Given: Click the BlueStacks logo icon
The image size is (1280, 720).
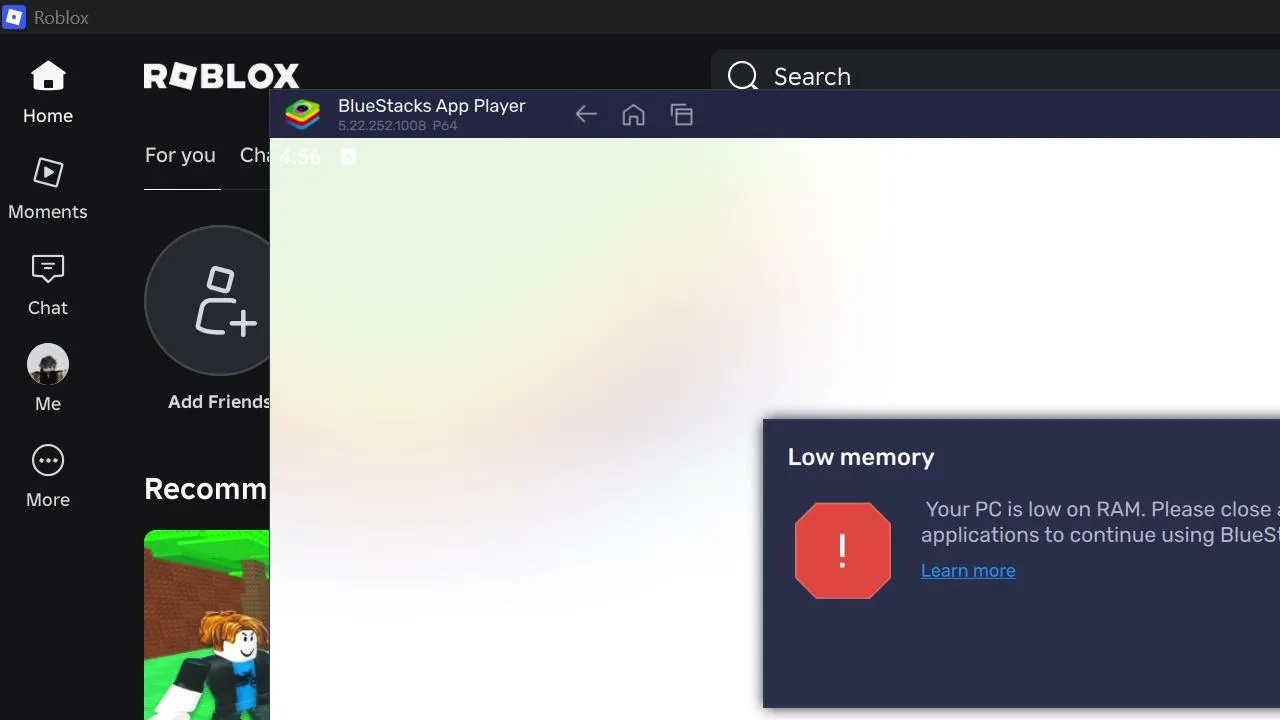Looking at the screenshot, I should 302,114.
